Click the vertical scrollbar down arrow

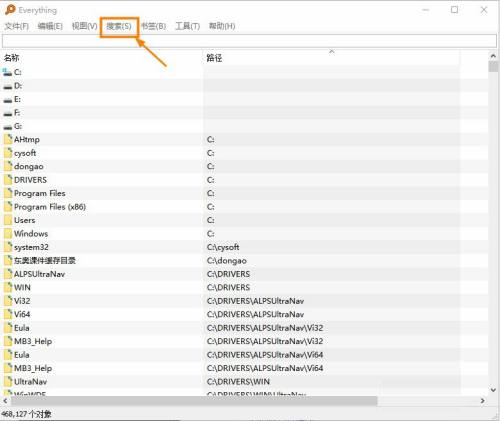point(493,389)
